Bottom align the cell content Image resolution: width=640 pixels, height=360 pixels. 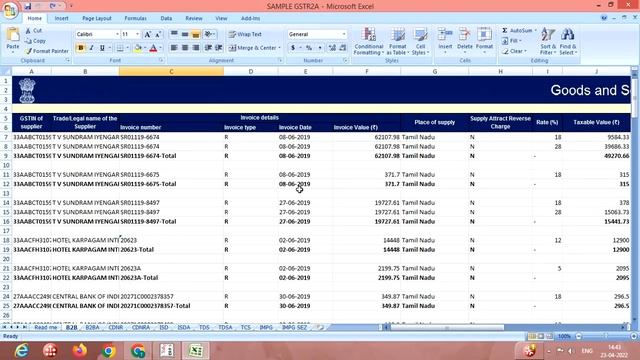coord(196,34)
